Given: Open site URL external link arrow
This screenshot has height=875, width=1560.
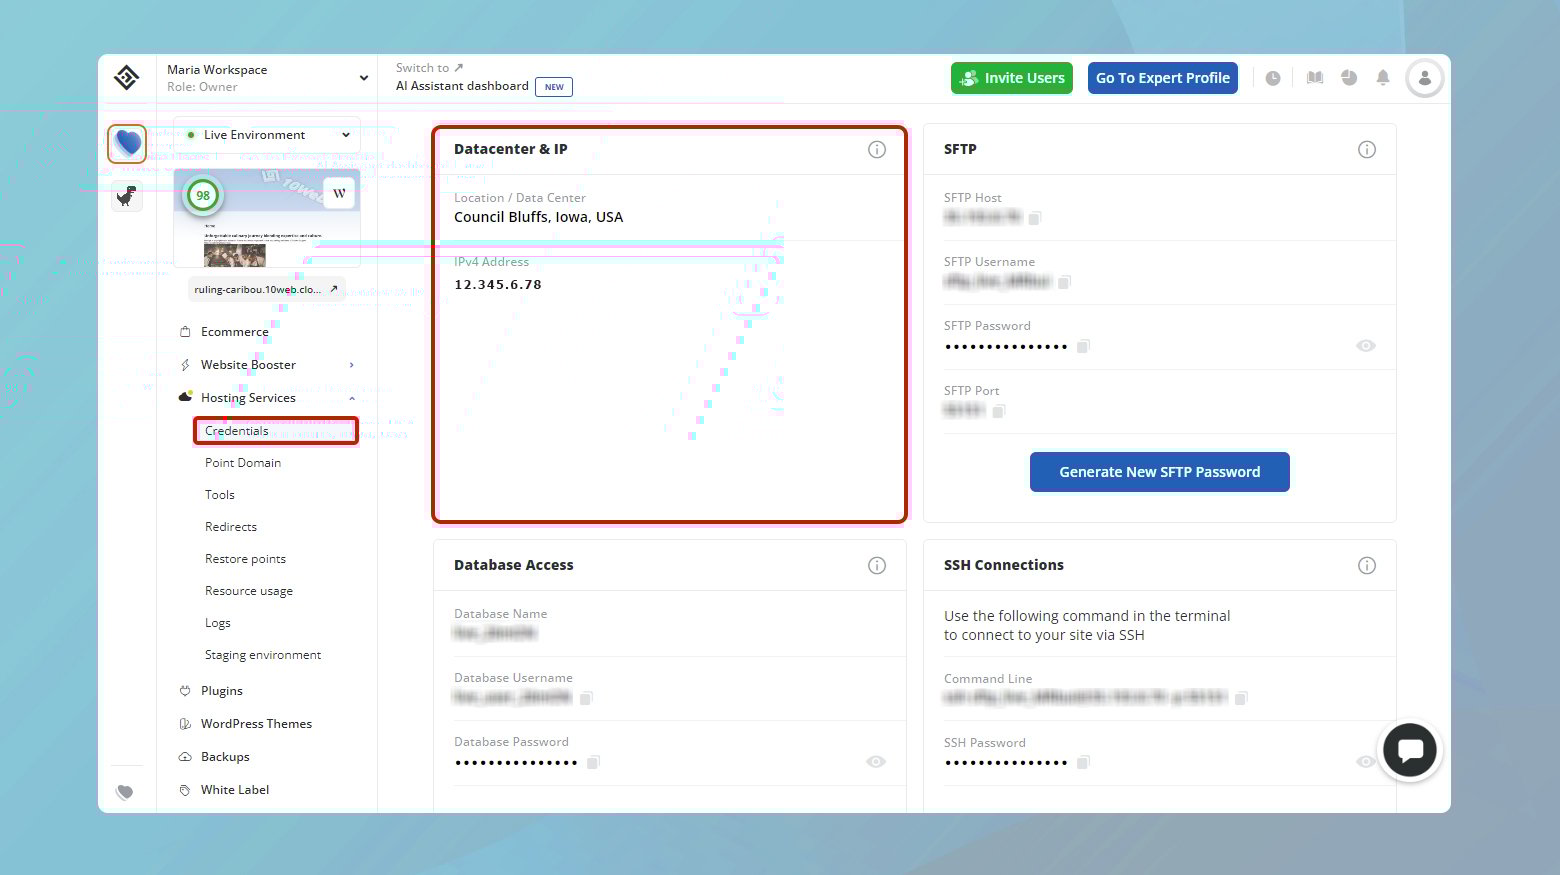Looking at the screenshot, I should coord(334,289).
